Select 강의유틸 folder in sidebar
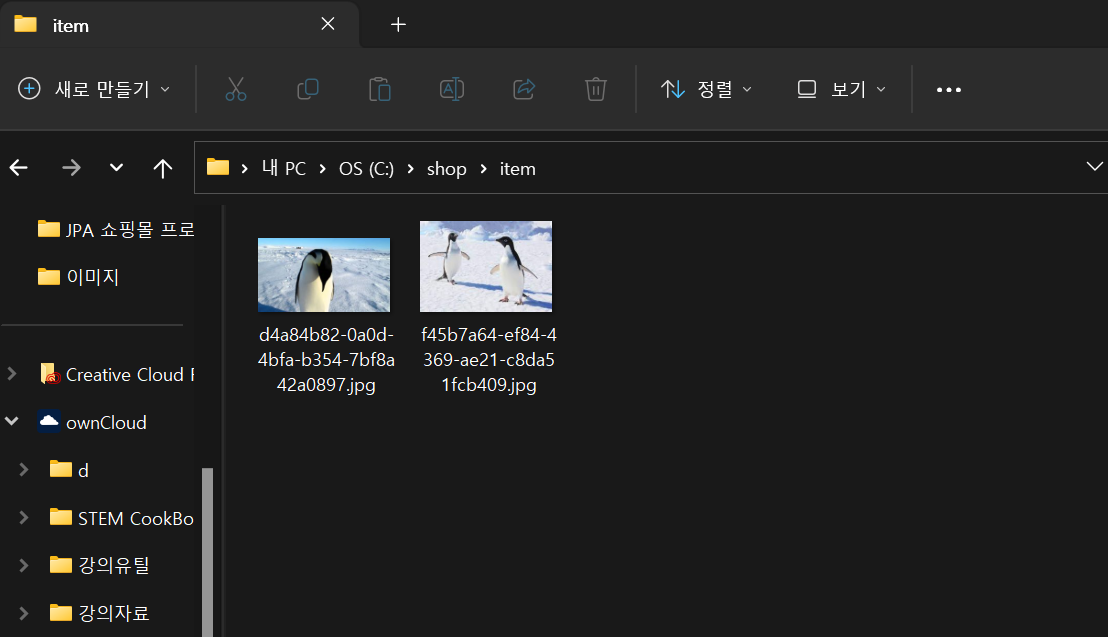Image resolution: width=1108 pixels, height=637 pixels. click(100, 565)
